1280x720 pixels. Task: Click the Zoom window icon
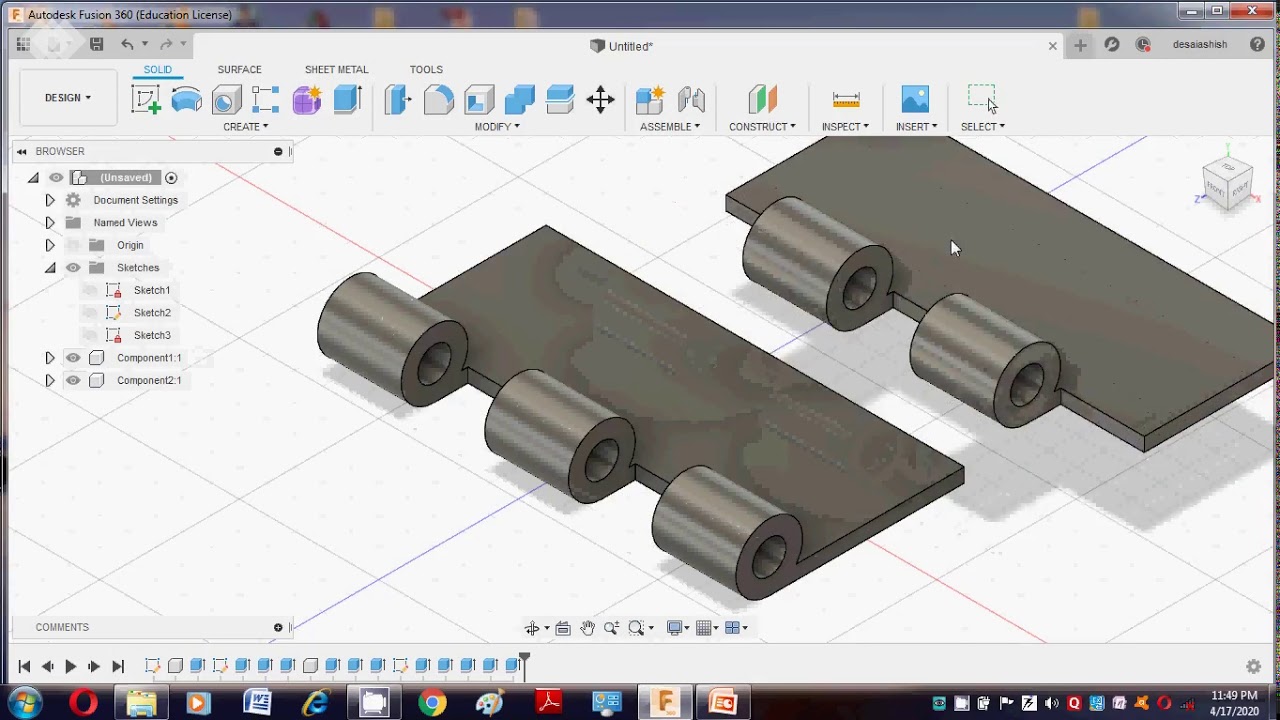pyautogui.click(x=636, y=628)
